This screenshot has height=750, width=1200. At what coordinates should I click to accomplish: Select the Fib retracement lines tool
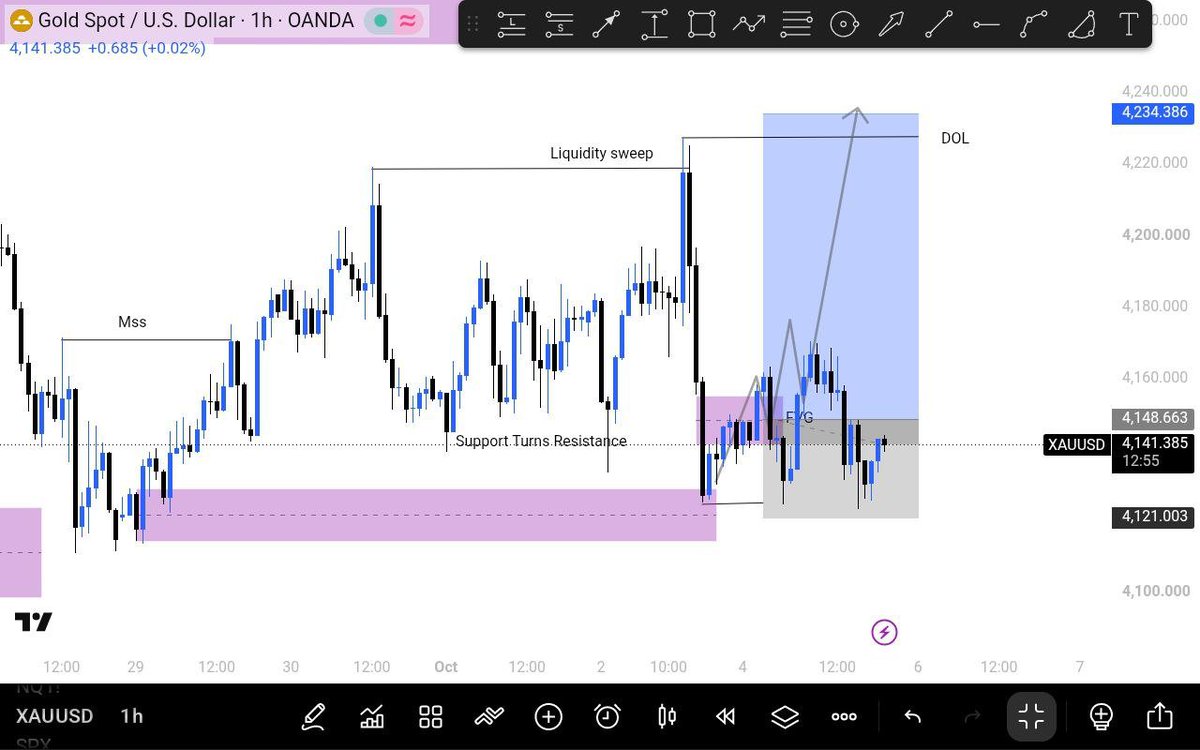pyautogui.click(x=797, y=24)
